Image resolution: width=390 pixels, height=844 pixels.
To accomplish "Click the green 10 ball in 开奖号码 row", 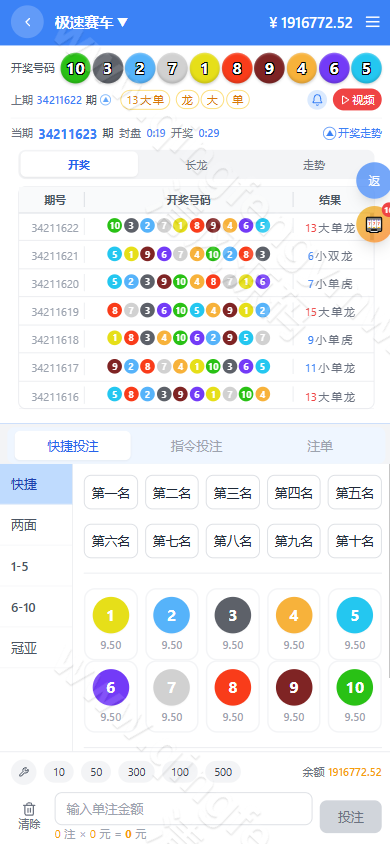I will click(x=75, y=68).
